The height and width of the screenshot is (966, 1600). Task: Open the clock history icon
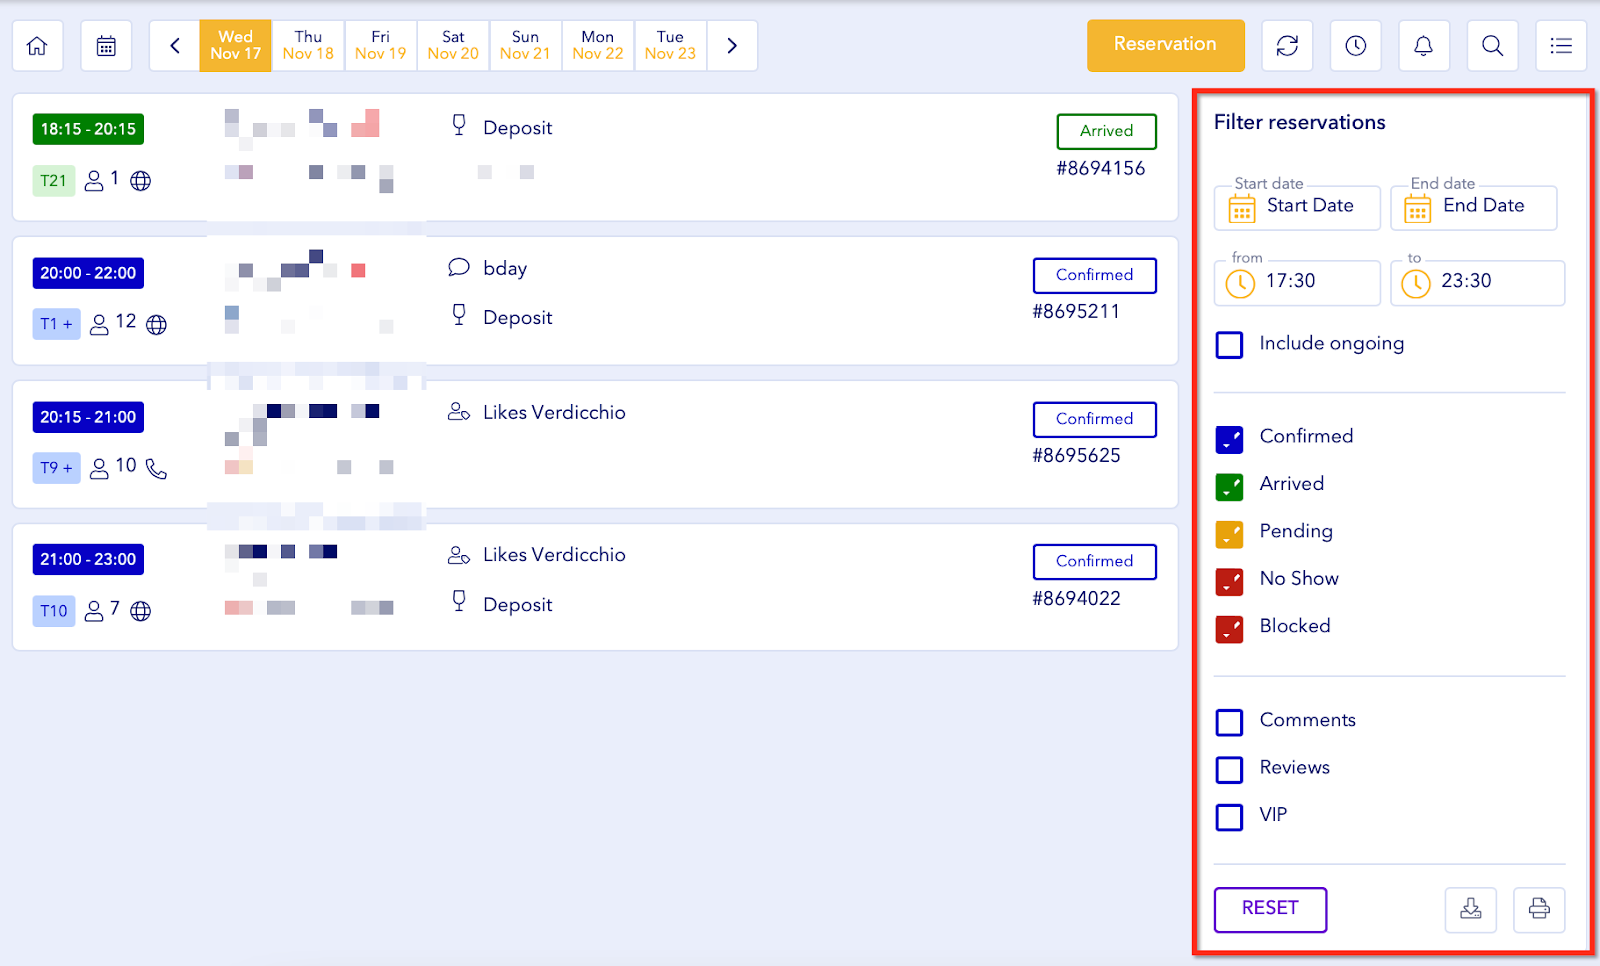coord(1355,46)
